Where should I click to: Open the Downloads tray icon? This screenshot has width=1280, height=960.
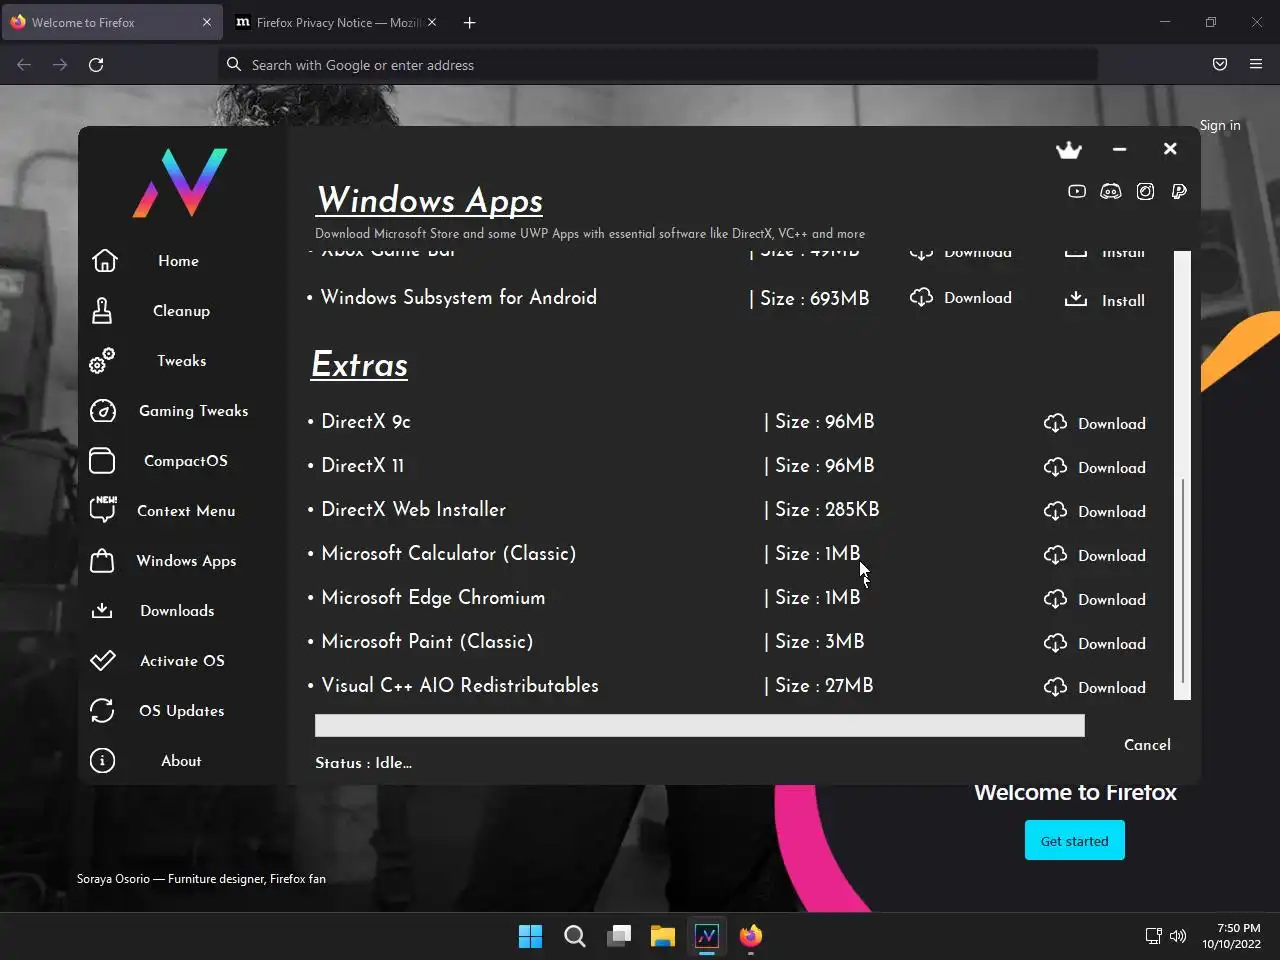click(x=102, y=611)
